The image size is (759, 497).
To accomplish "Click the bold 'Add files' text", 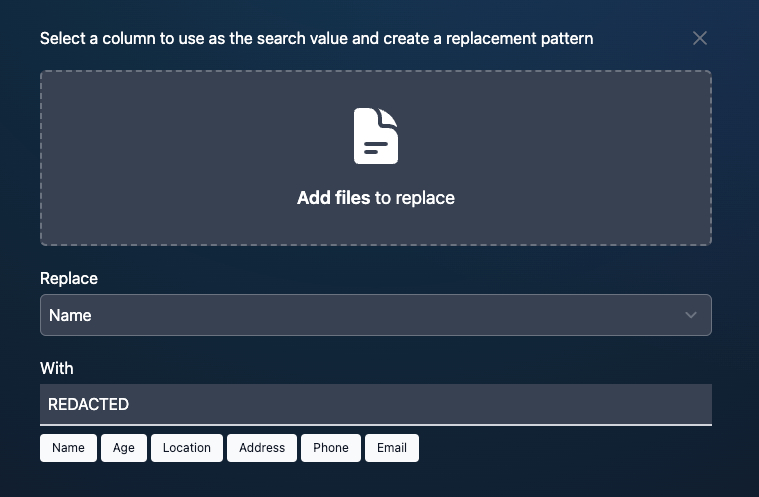I will click(x=333, y=198).
